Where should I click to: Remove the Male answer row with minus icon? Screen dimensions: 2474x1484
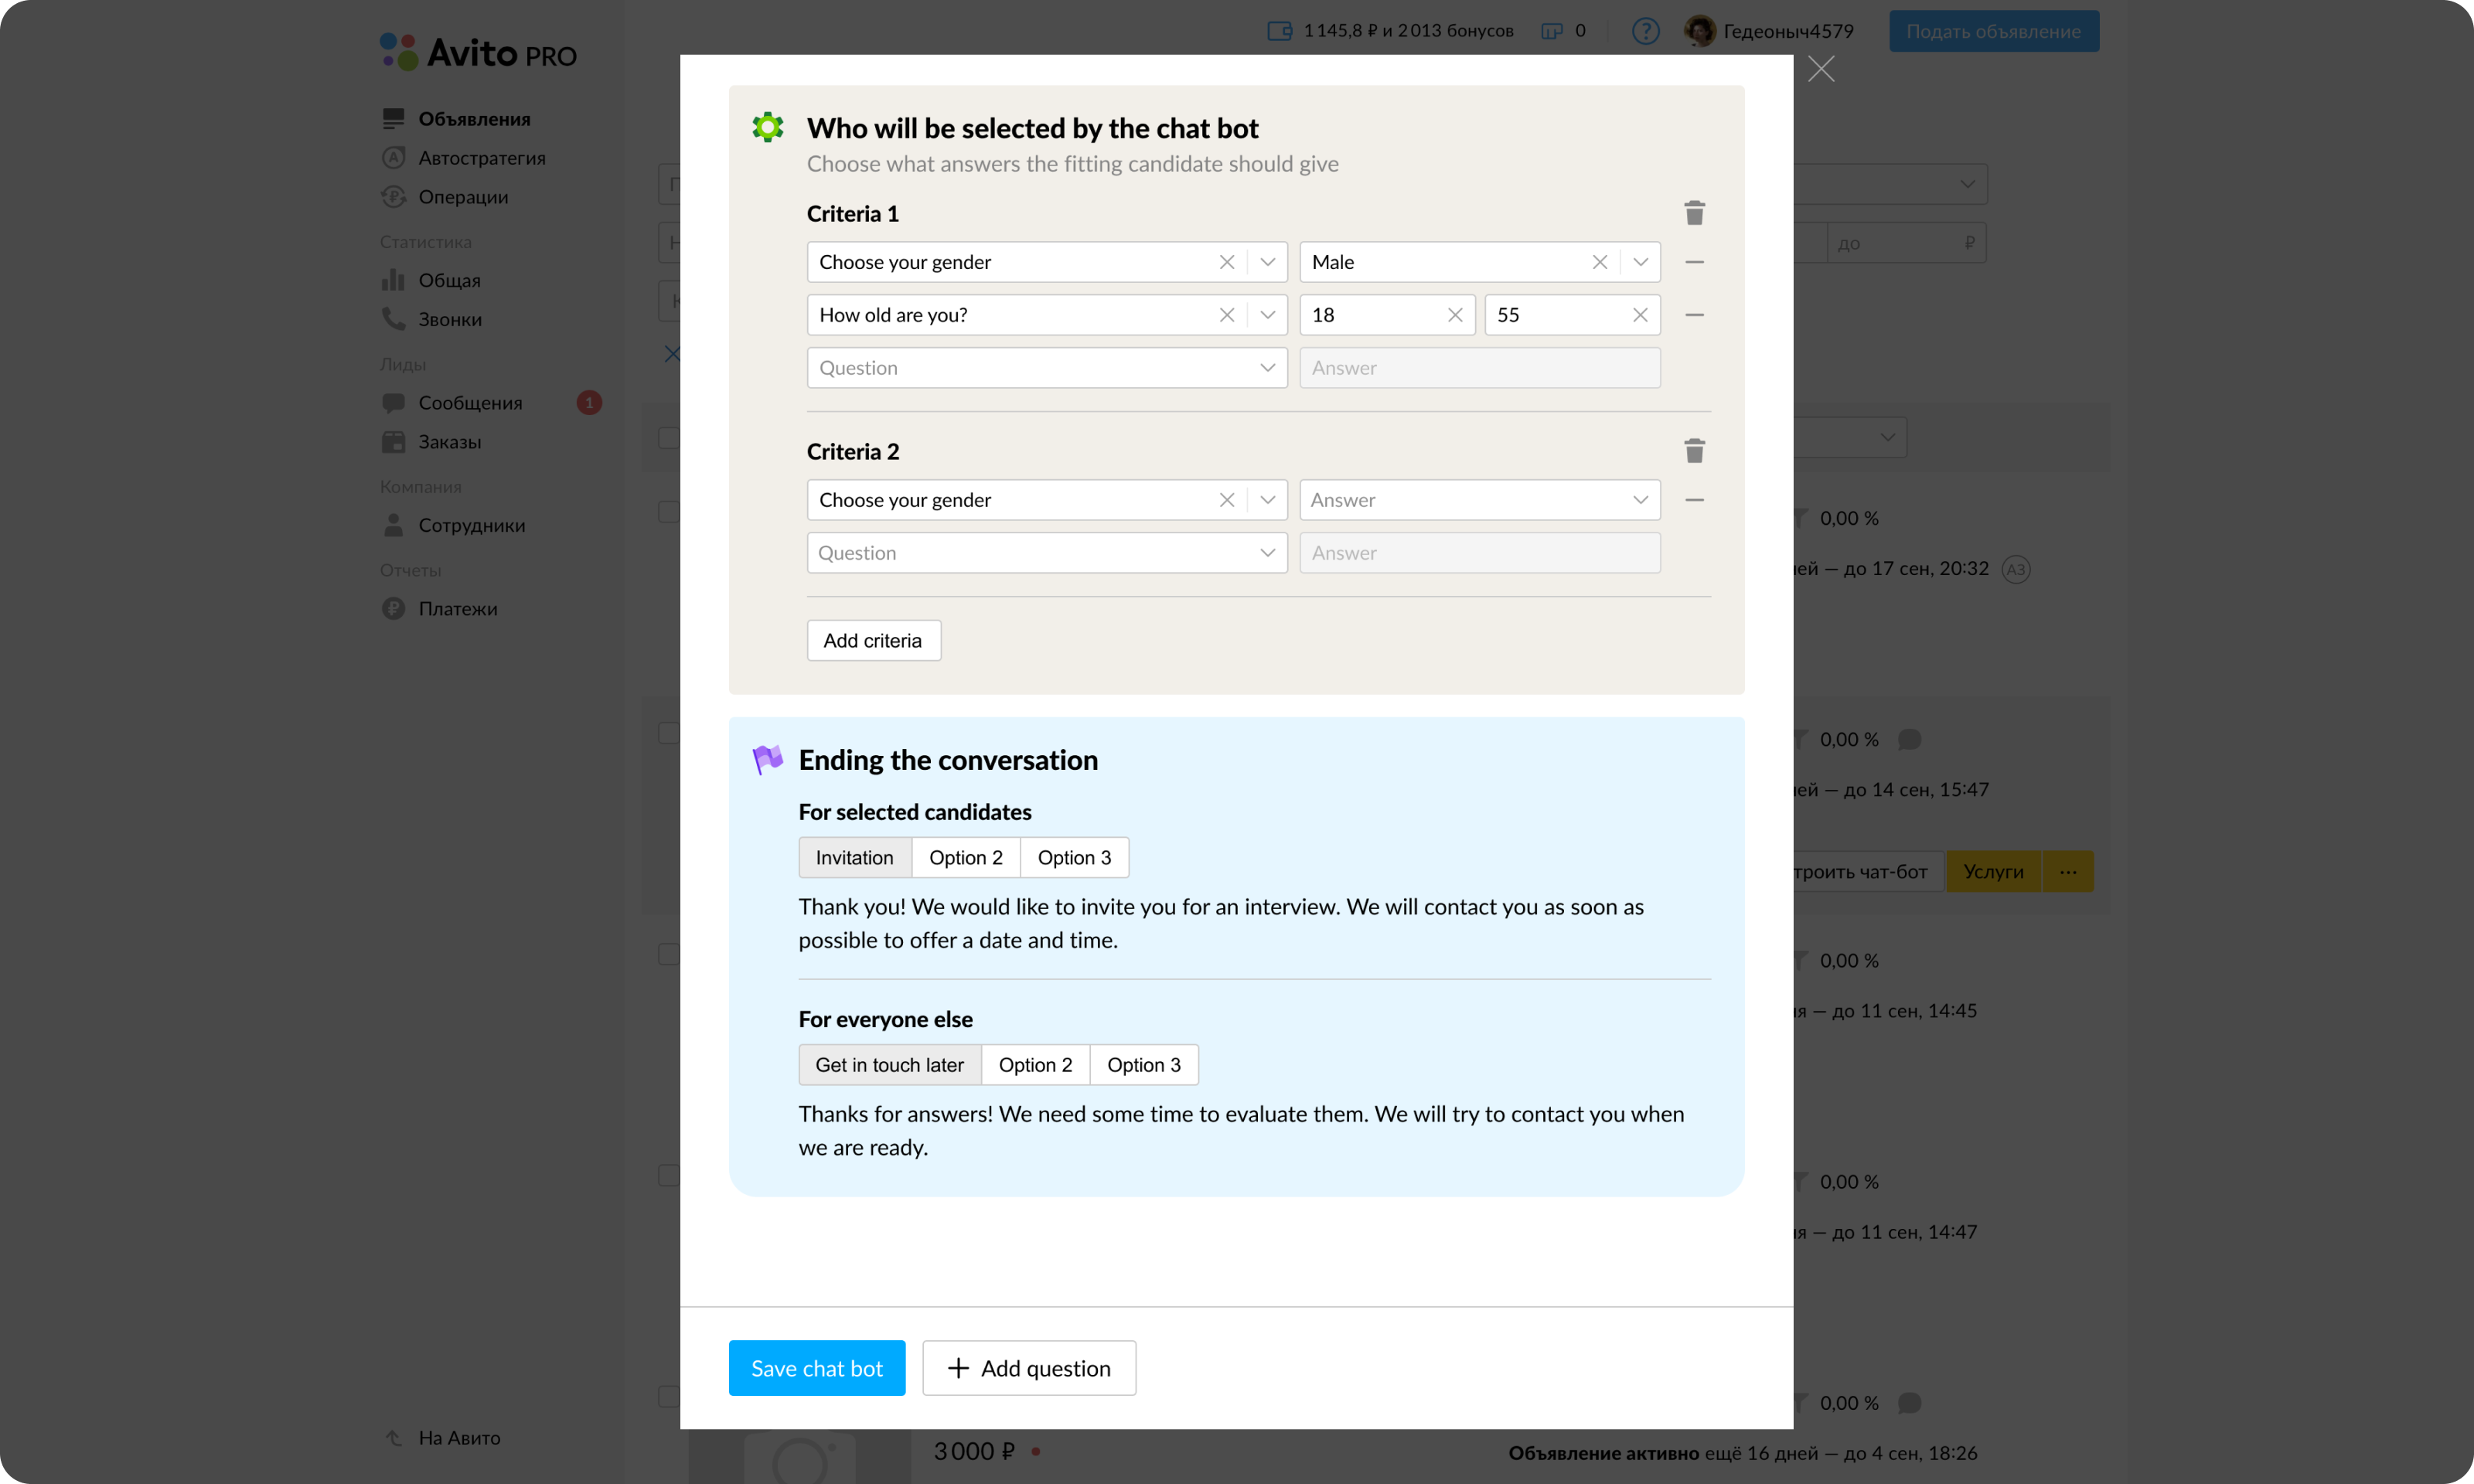(1694, 261)
